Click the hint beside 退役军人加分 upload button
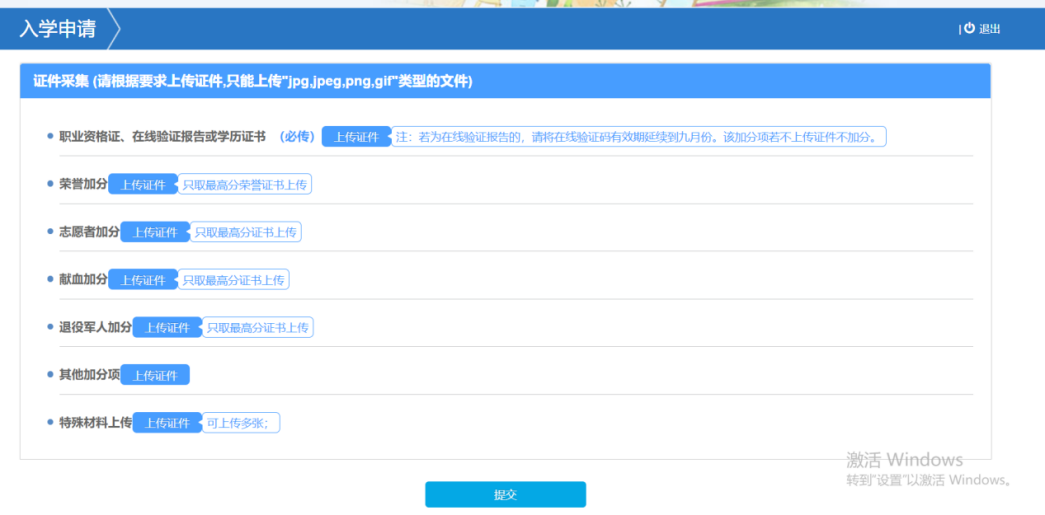 coord(257,327)
